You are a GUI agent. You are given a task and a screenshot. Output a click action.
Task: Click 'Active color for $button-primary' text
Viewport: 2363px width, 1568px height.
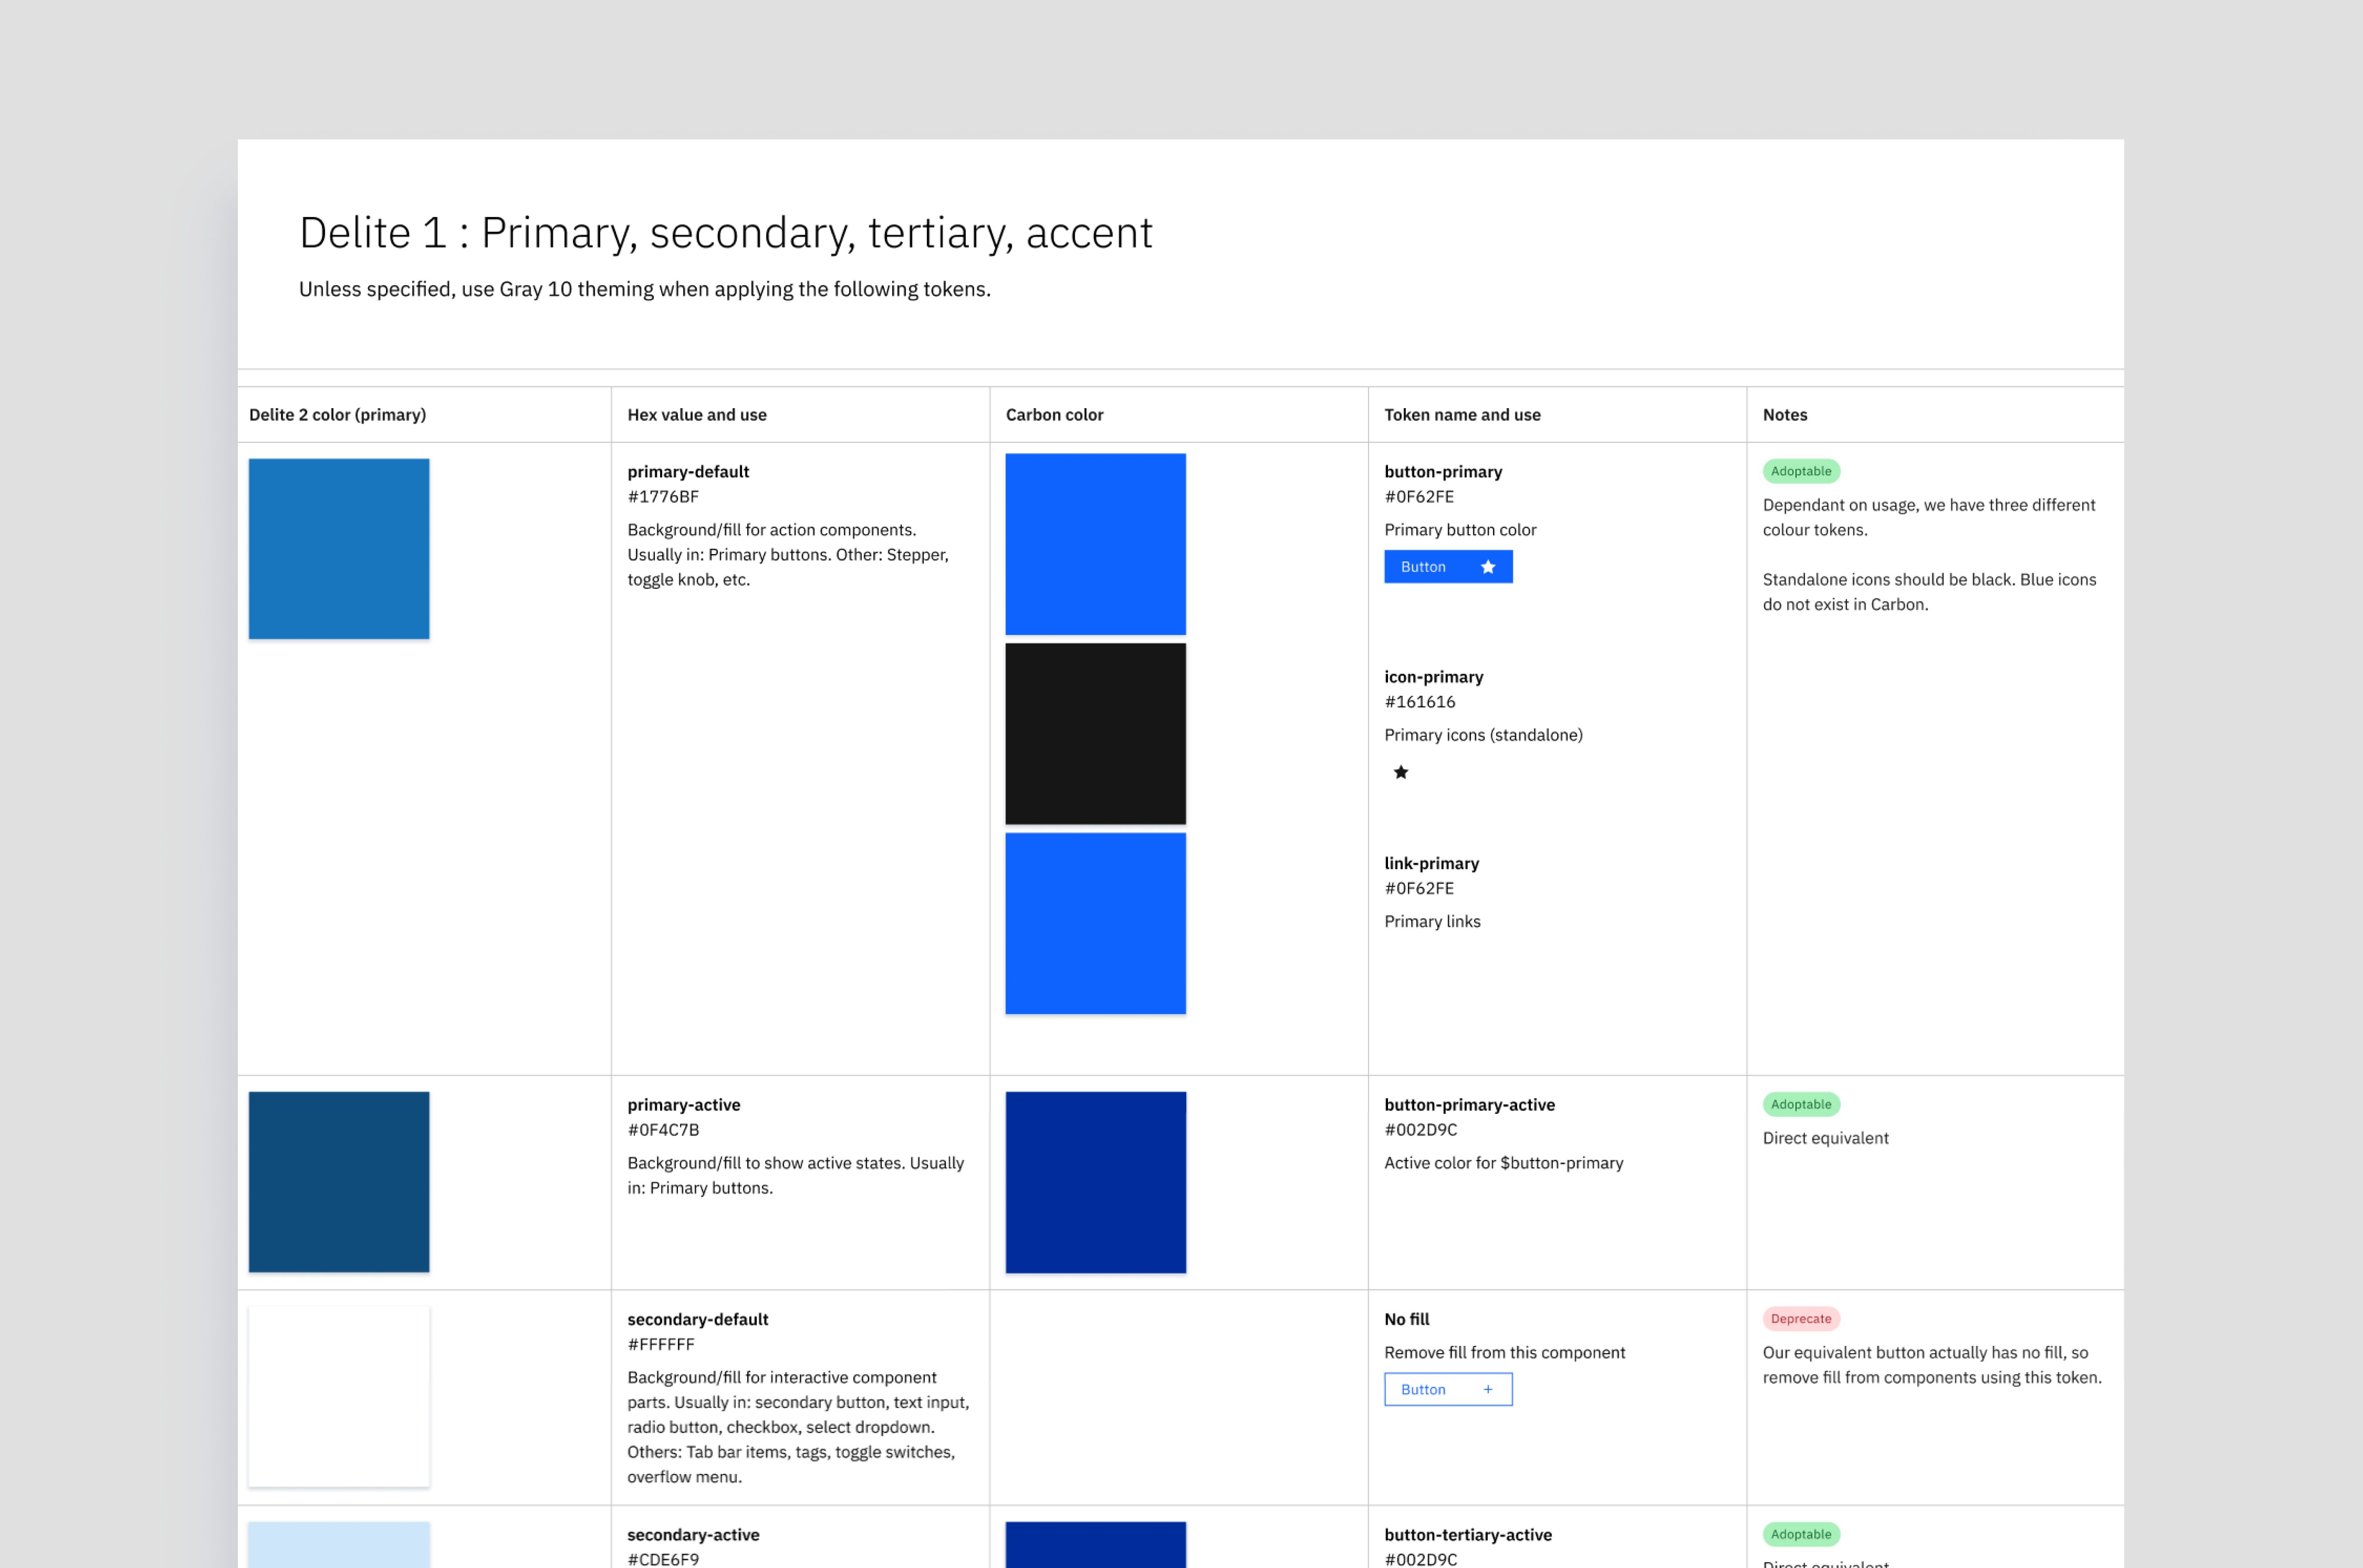point(1503,1163)
